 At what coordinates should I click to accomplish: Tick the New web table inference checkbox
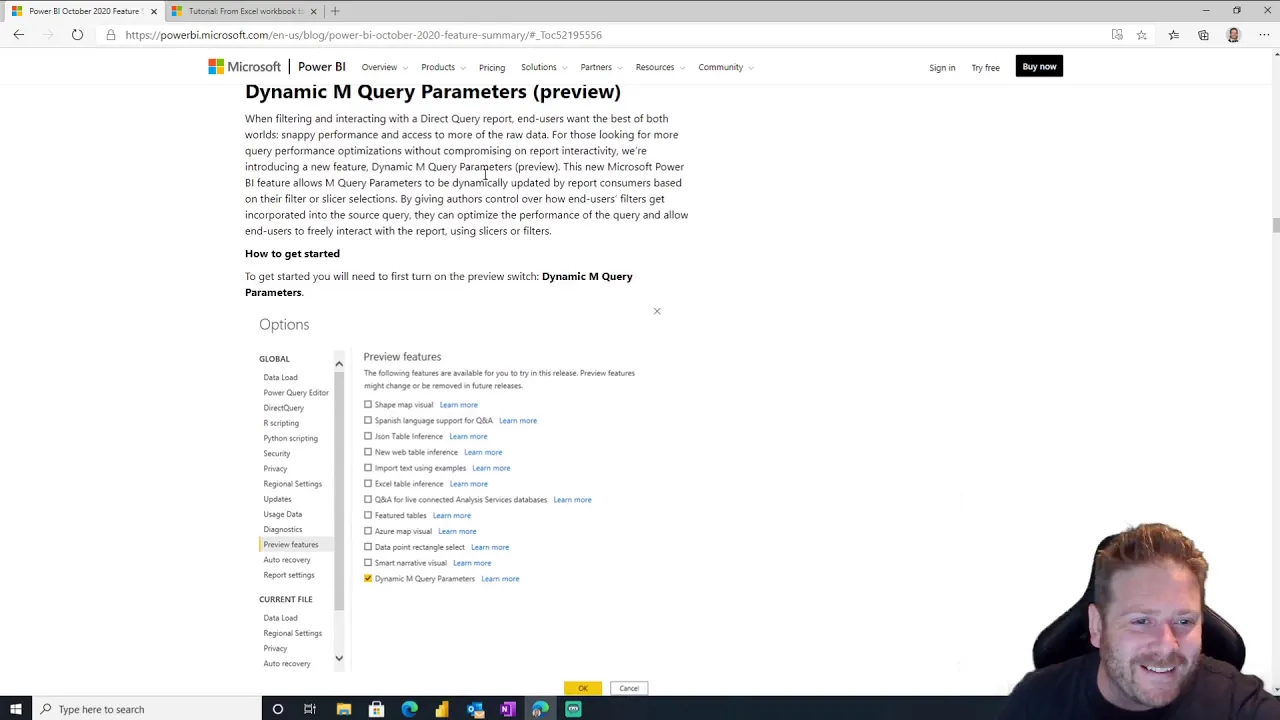pos(368,452)
